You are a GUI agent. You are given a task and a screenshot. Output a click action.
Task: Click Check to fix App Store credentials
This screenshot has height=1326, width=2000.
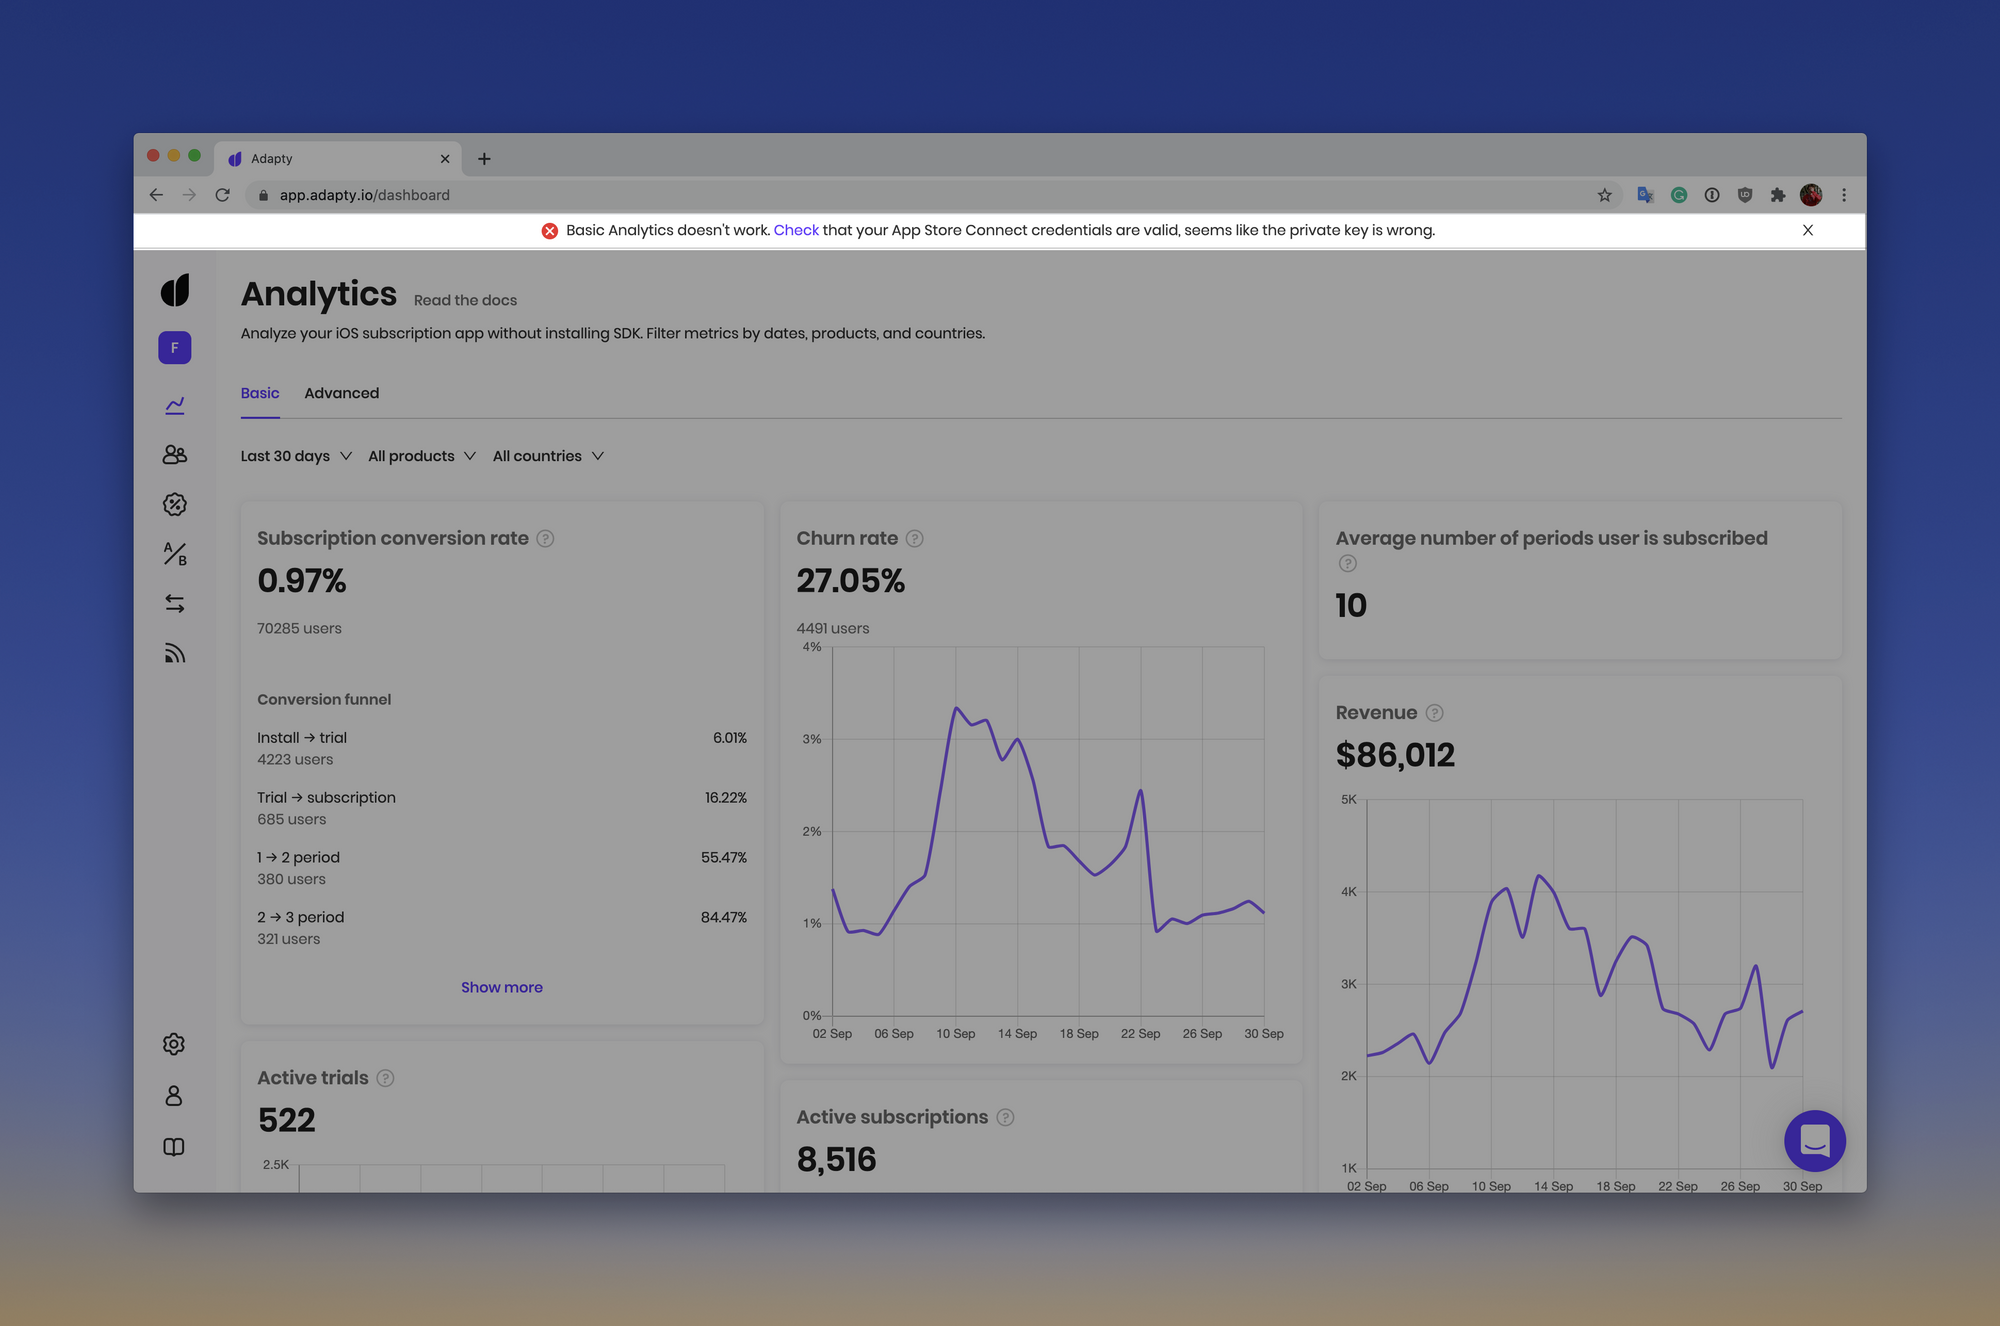click(x=796, y=229)
